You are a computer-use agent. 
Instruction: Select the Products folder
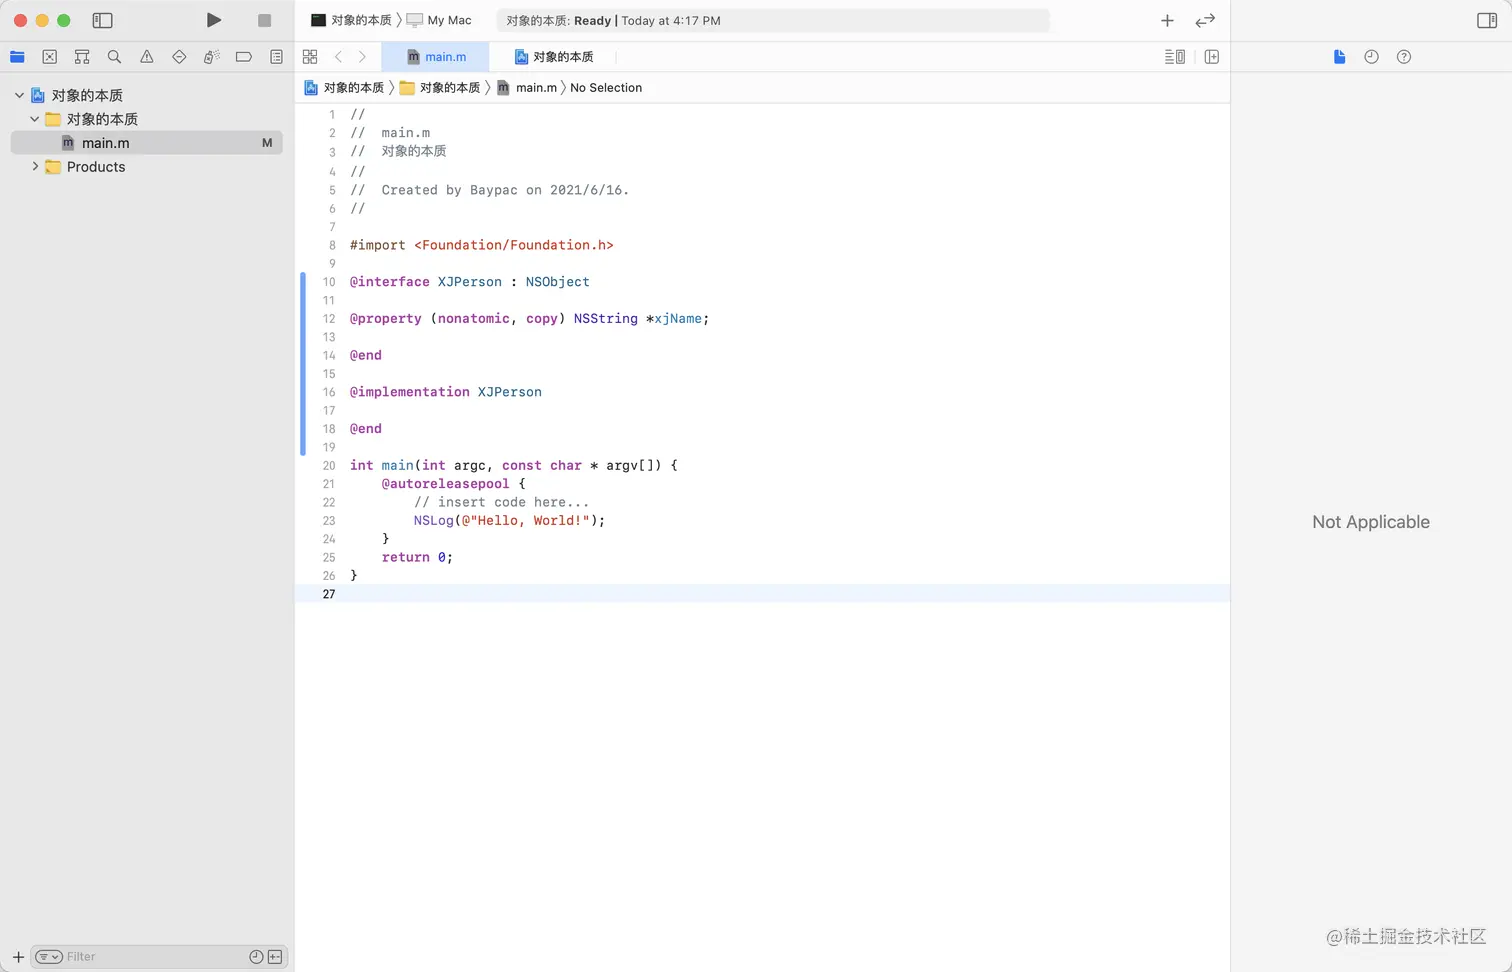(96, 167)
